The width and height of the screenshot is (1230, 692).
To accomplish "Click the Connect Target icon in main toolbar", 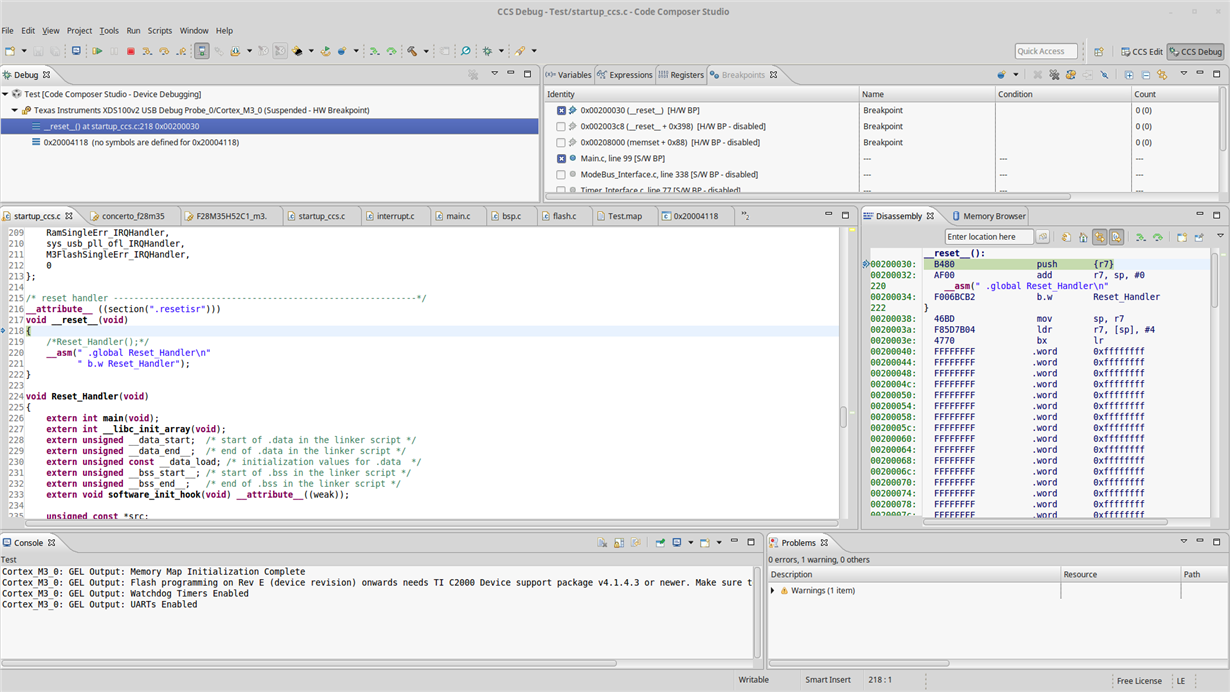I will pos(201,50).
